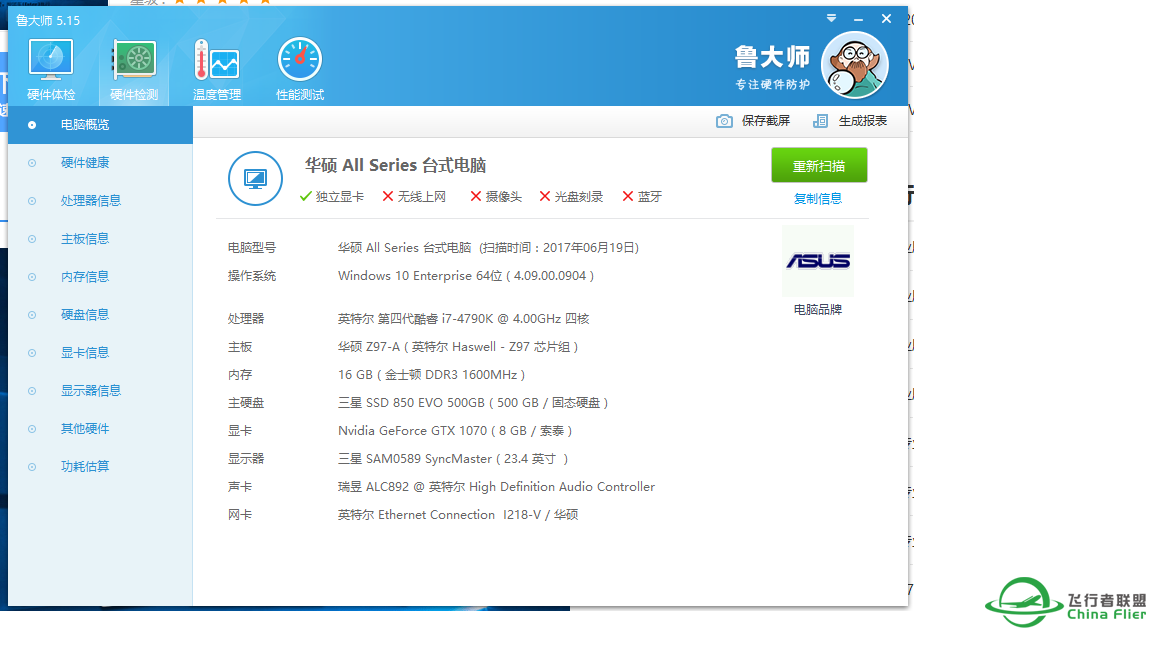Click the 瑞昱 ALC892 sound card value
Viewport: 1152px width, 648px height.
(497, 486)
